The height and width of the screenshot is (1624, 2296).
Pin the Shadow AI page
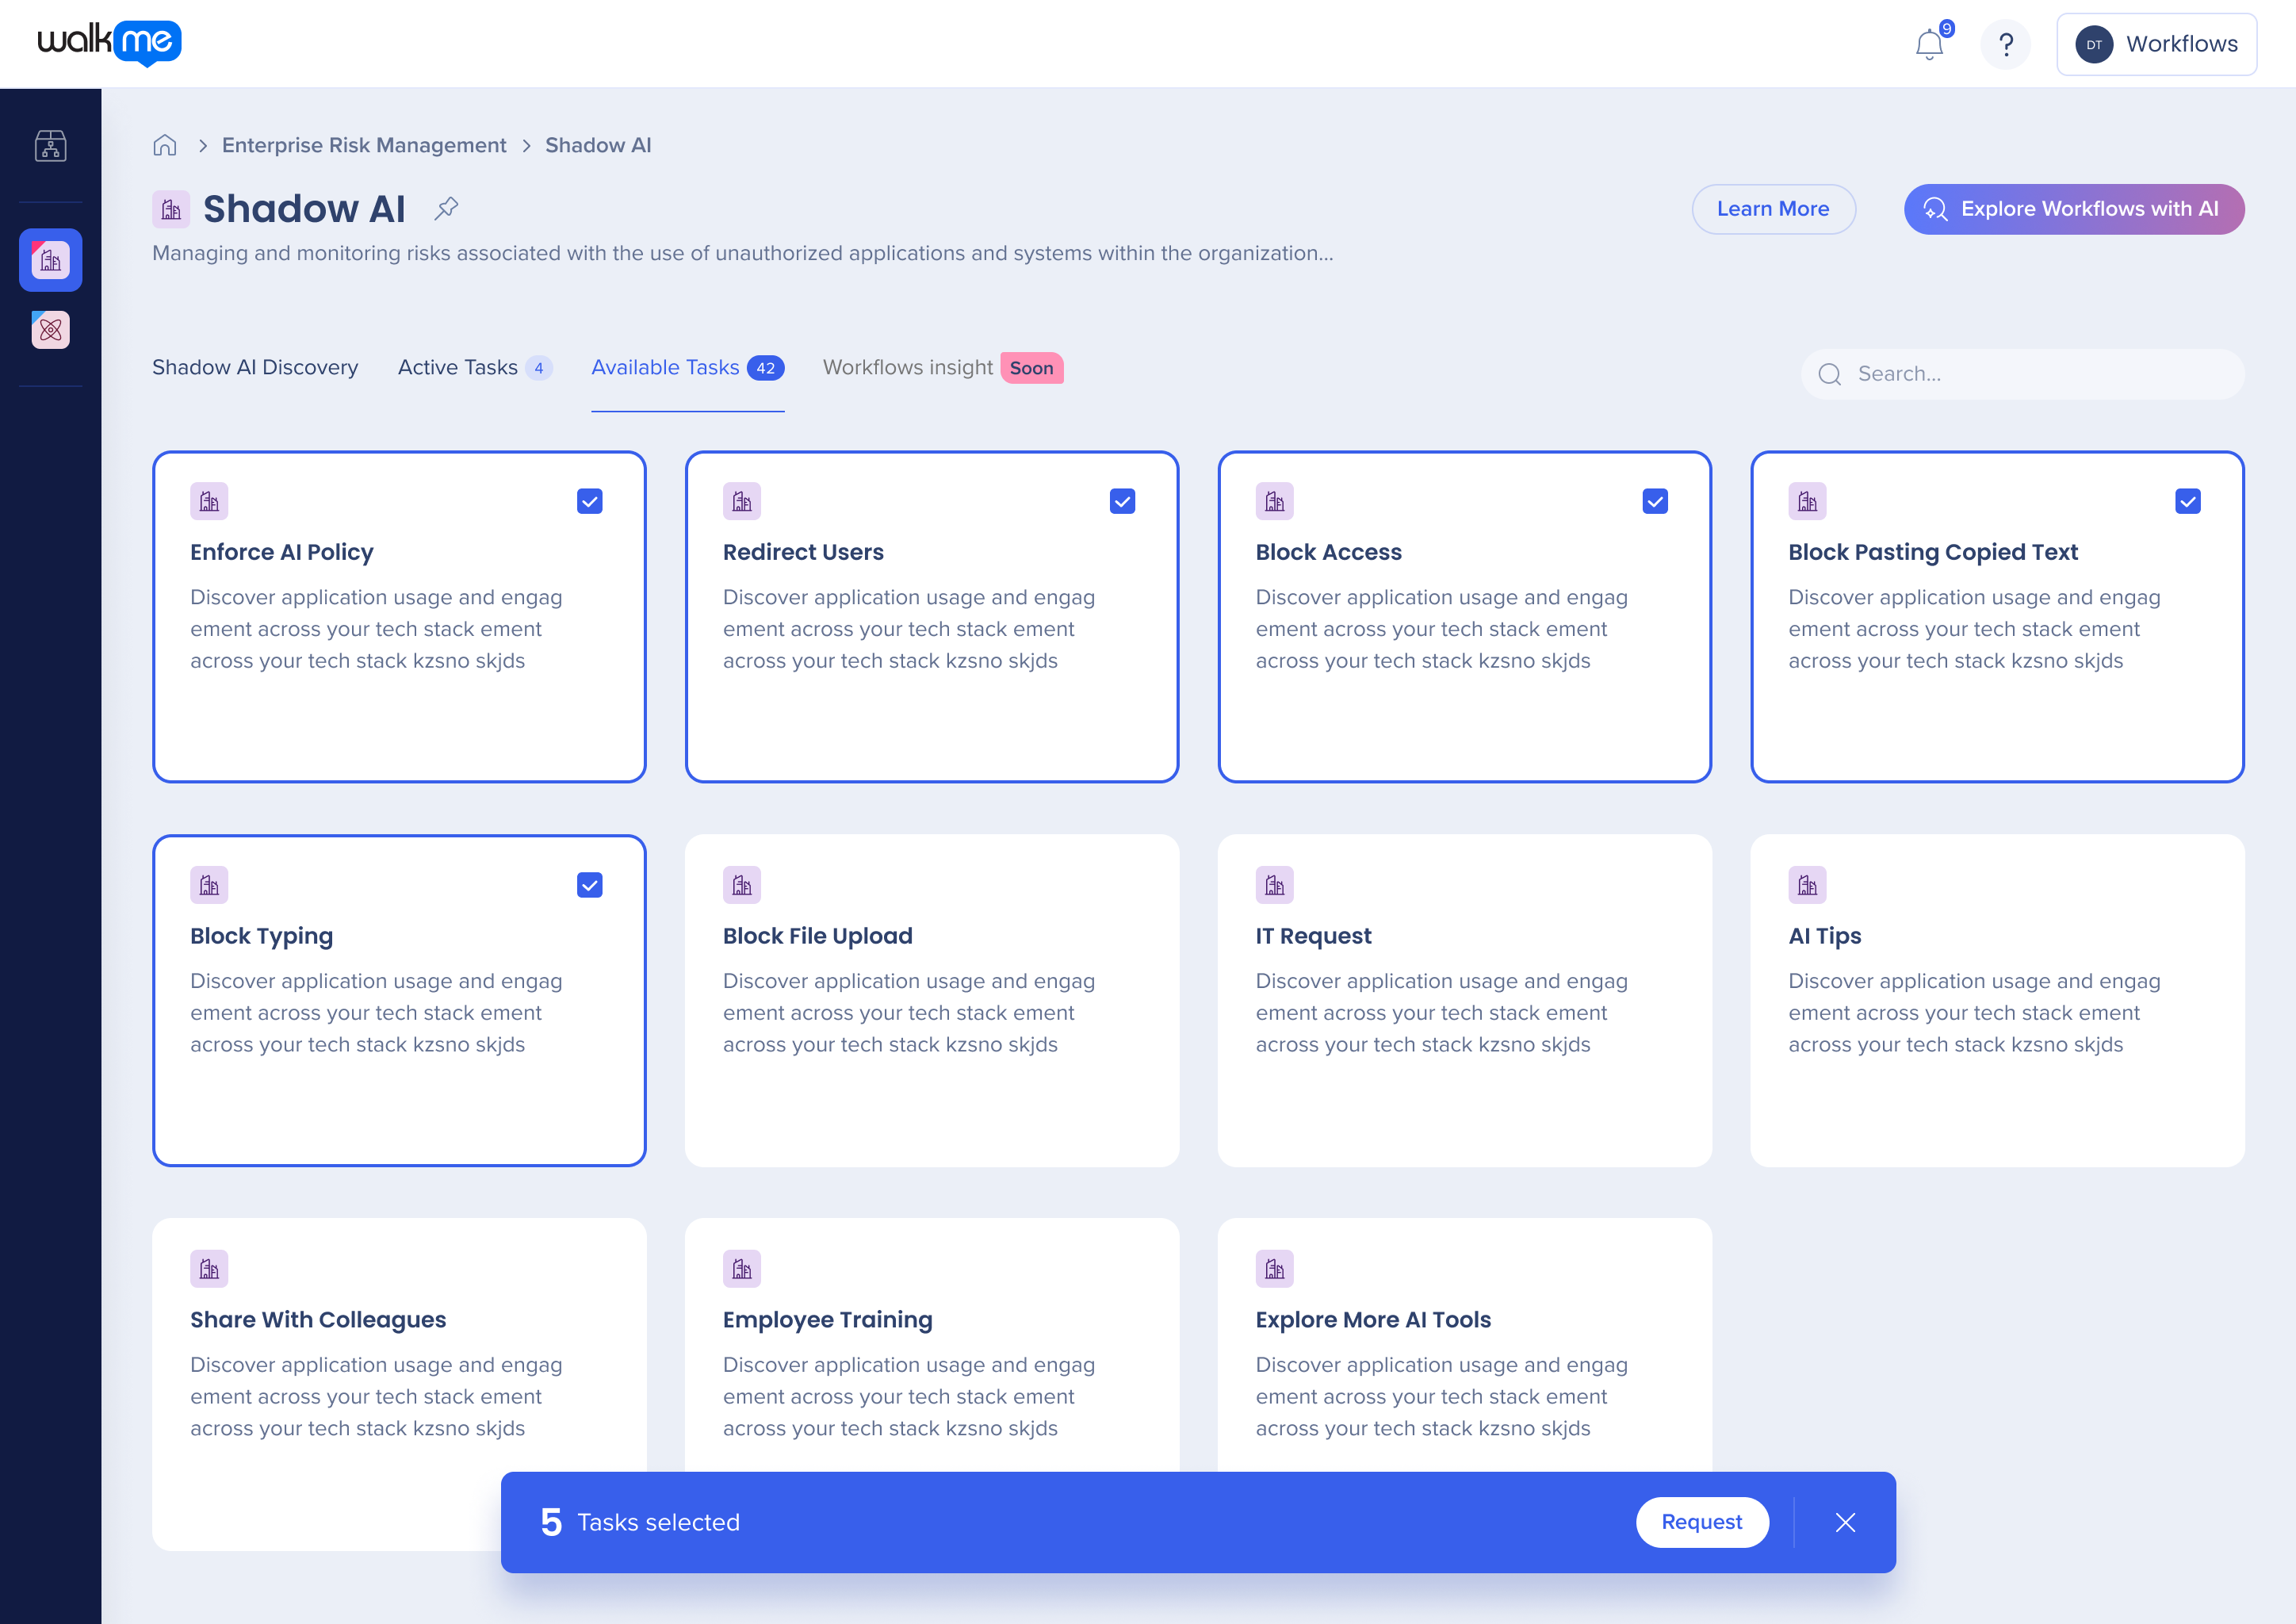point(446,208)
